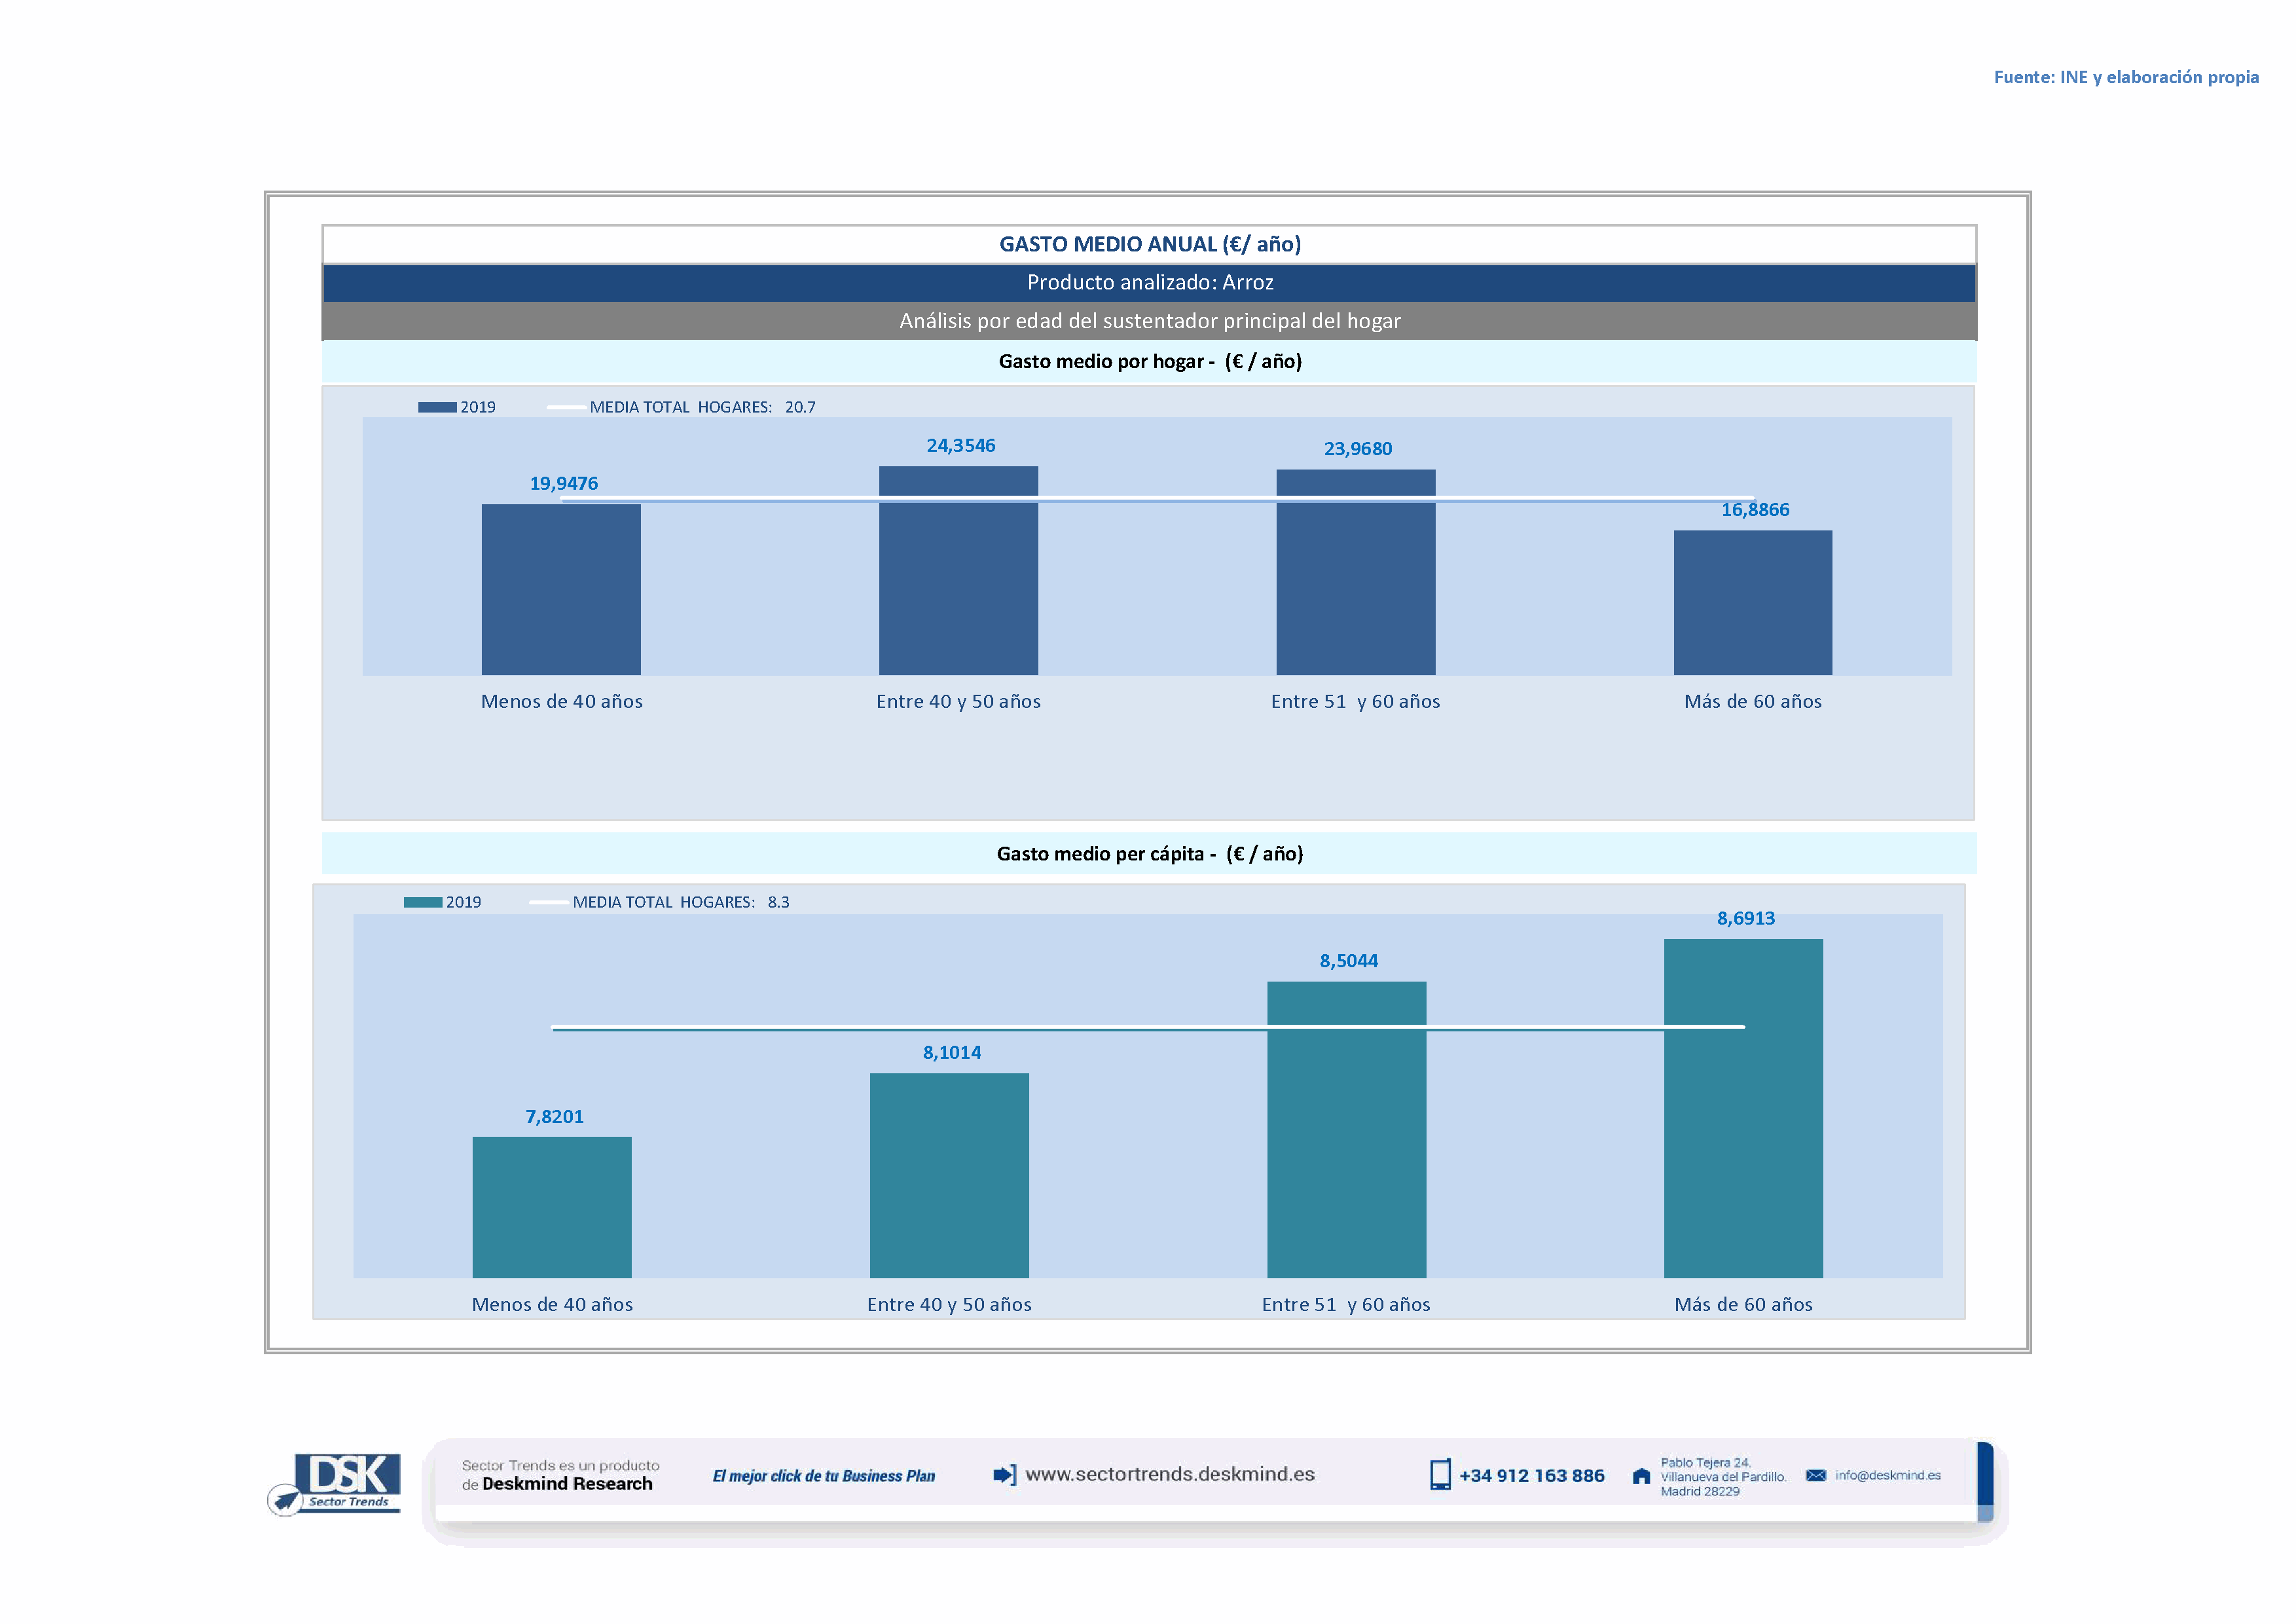Click the Producto analizado: Arroz header
2296x1624 pixels.
pyautogui.click(x=1149, y=283)
